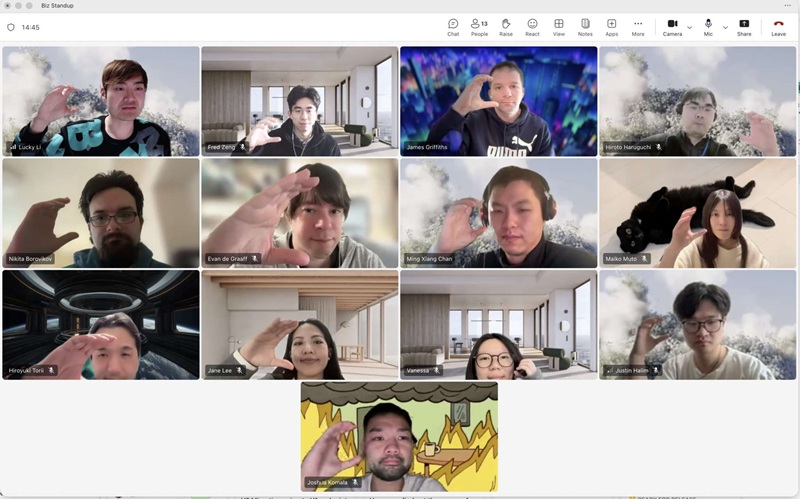
Task: Select Joshua Komala's video tile
Action: point(399,436)
